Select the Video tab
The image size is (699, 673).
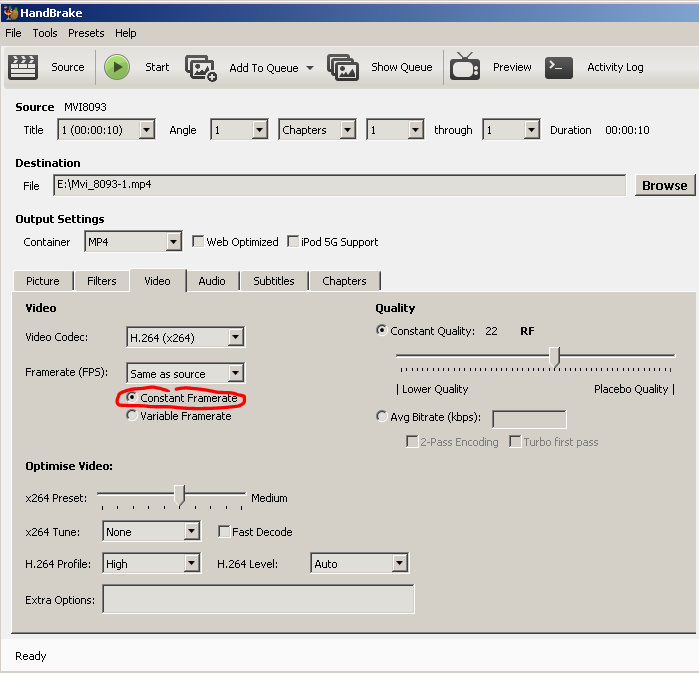(157, 281)
